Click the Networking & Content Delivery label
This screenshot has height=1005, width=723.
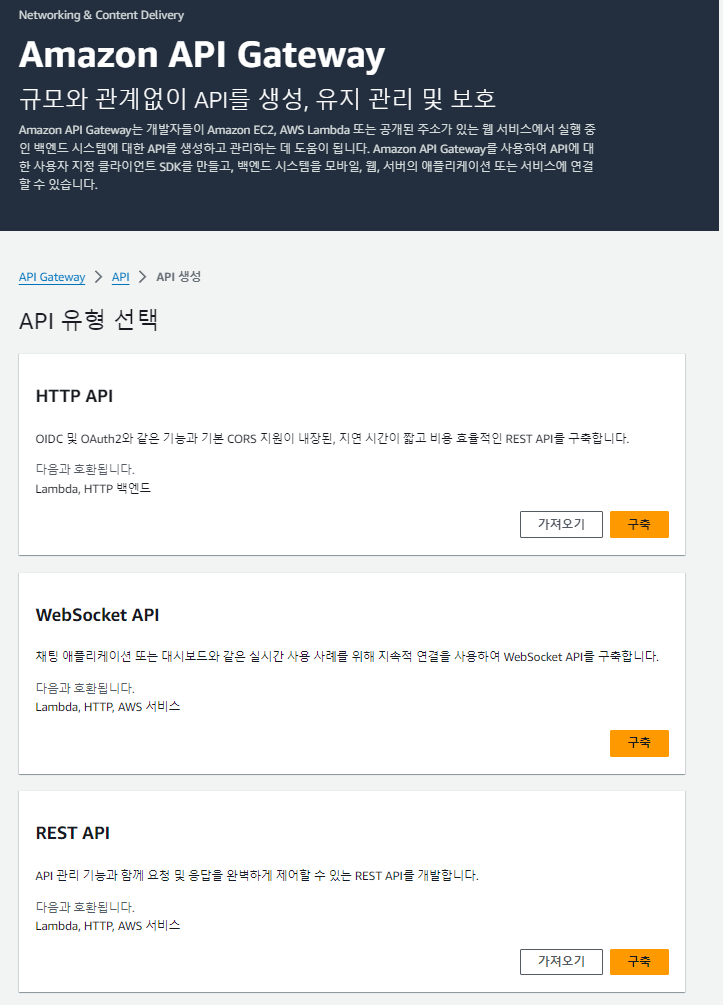pyautogui.click(x=101, y=15)
